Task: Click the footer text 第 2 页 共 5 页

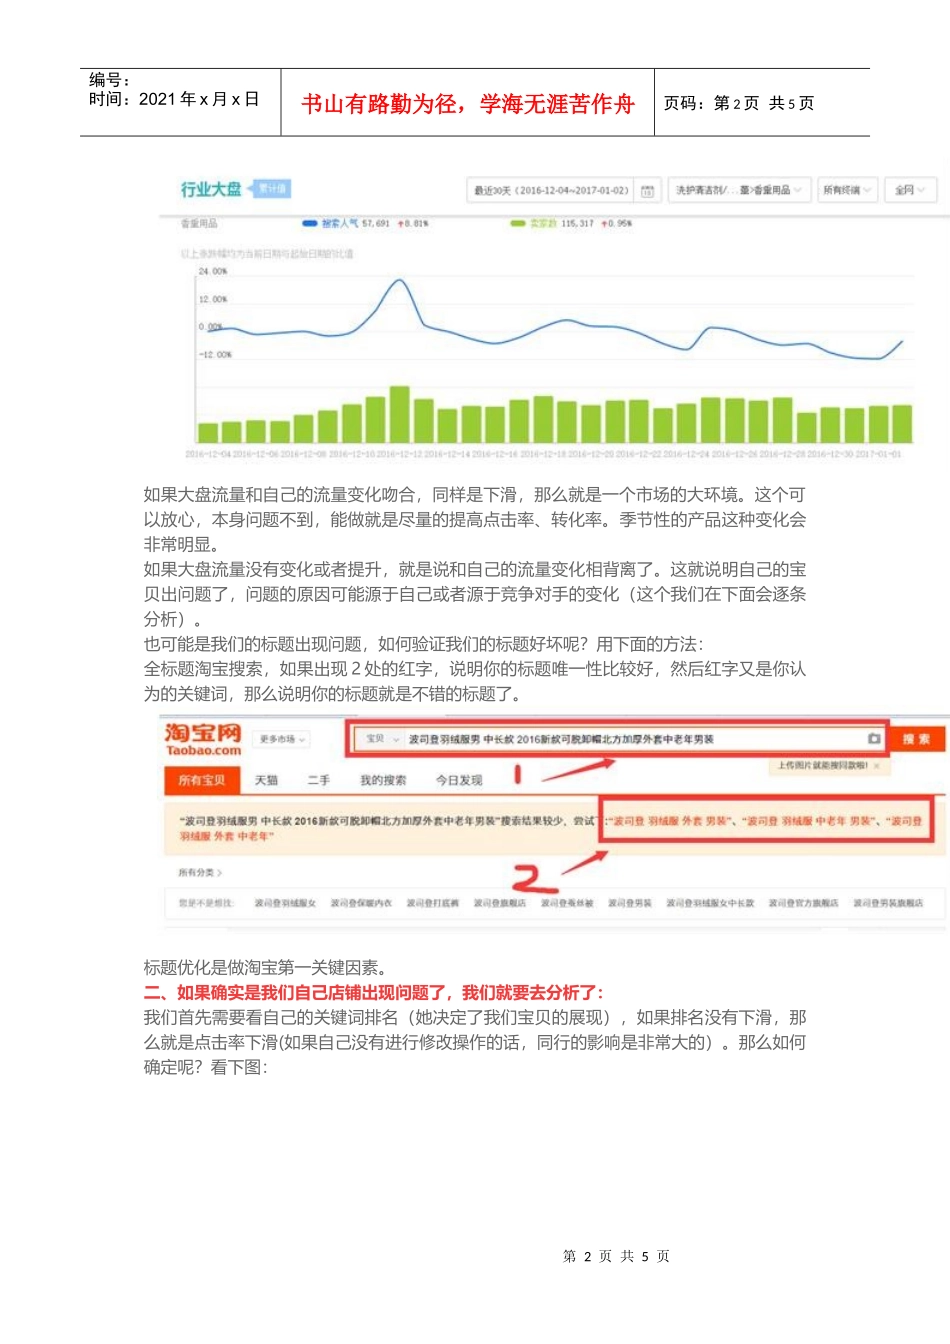Action: pyautogui.click(x=616, y=1256)
